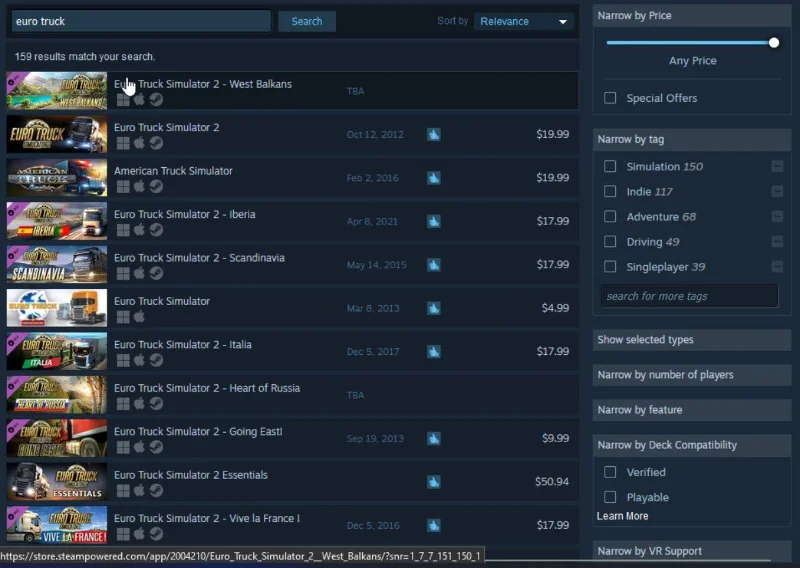Collapse the Narrow by Deck Compatibility section
800x568 pixels.
tap(692, 445)
